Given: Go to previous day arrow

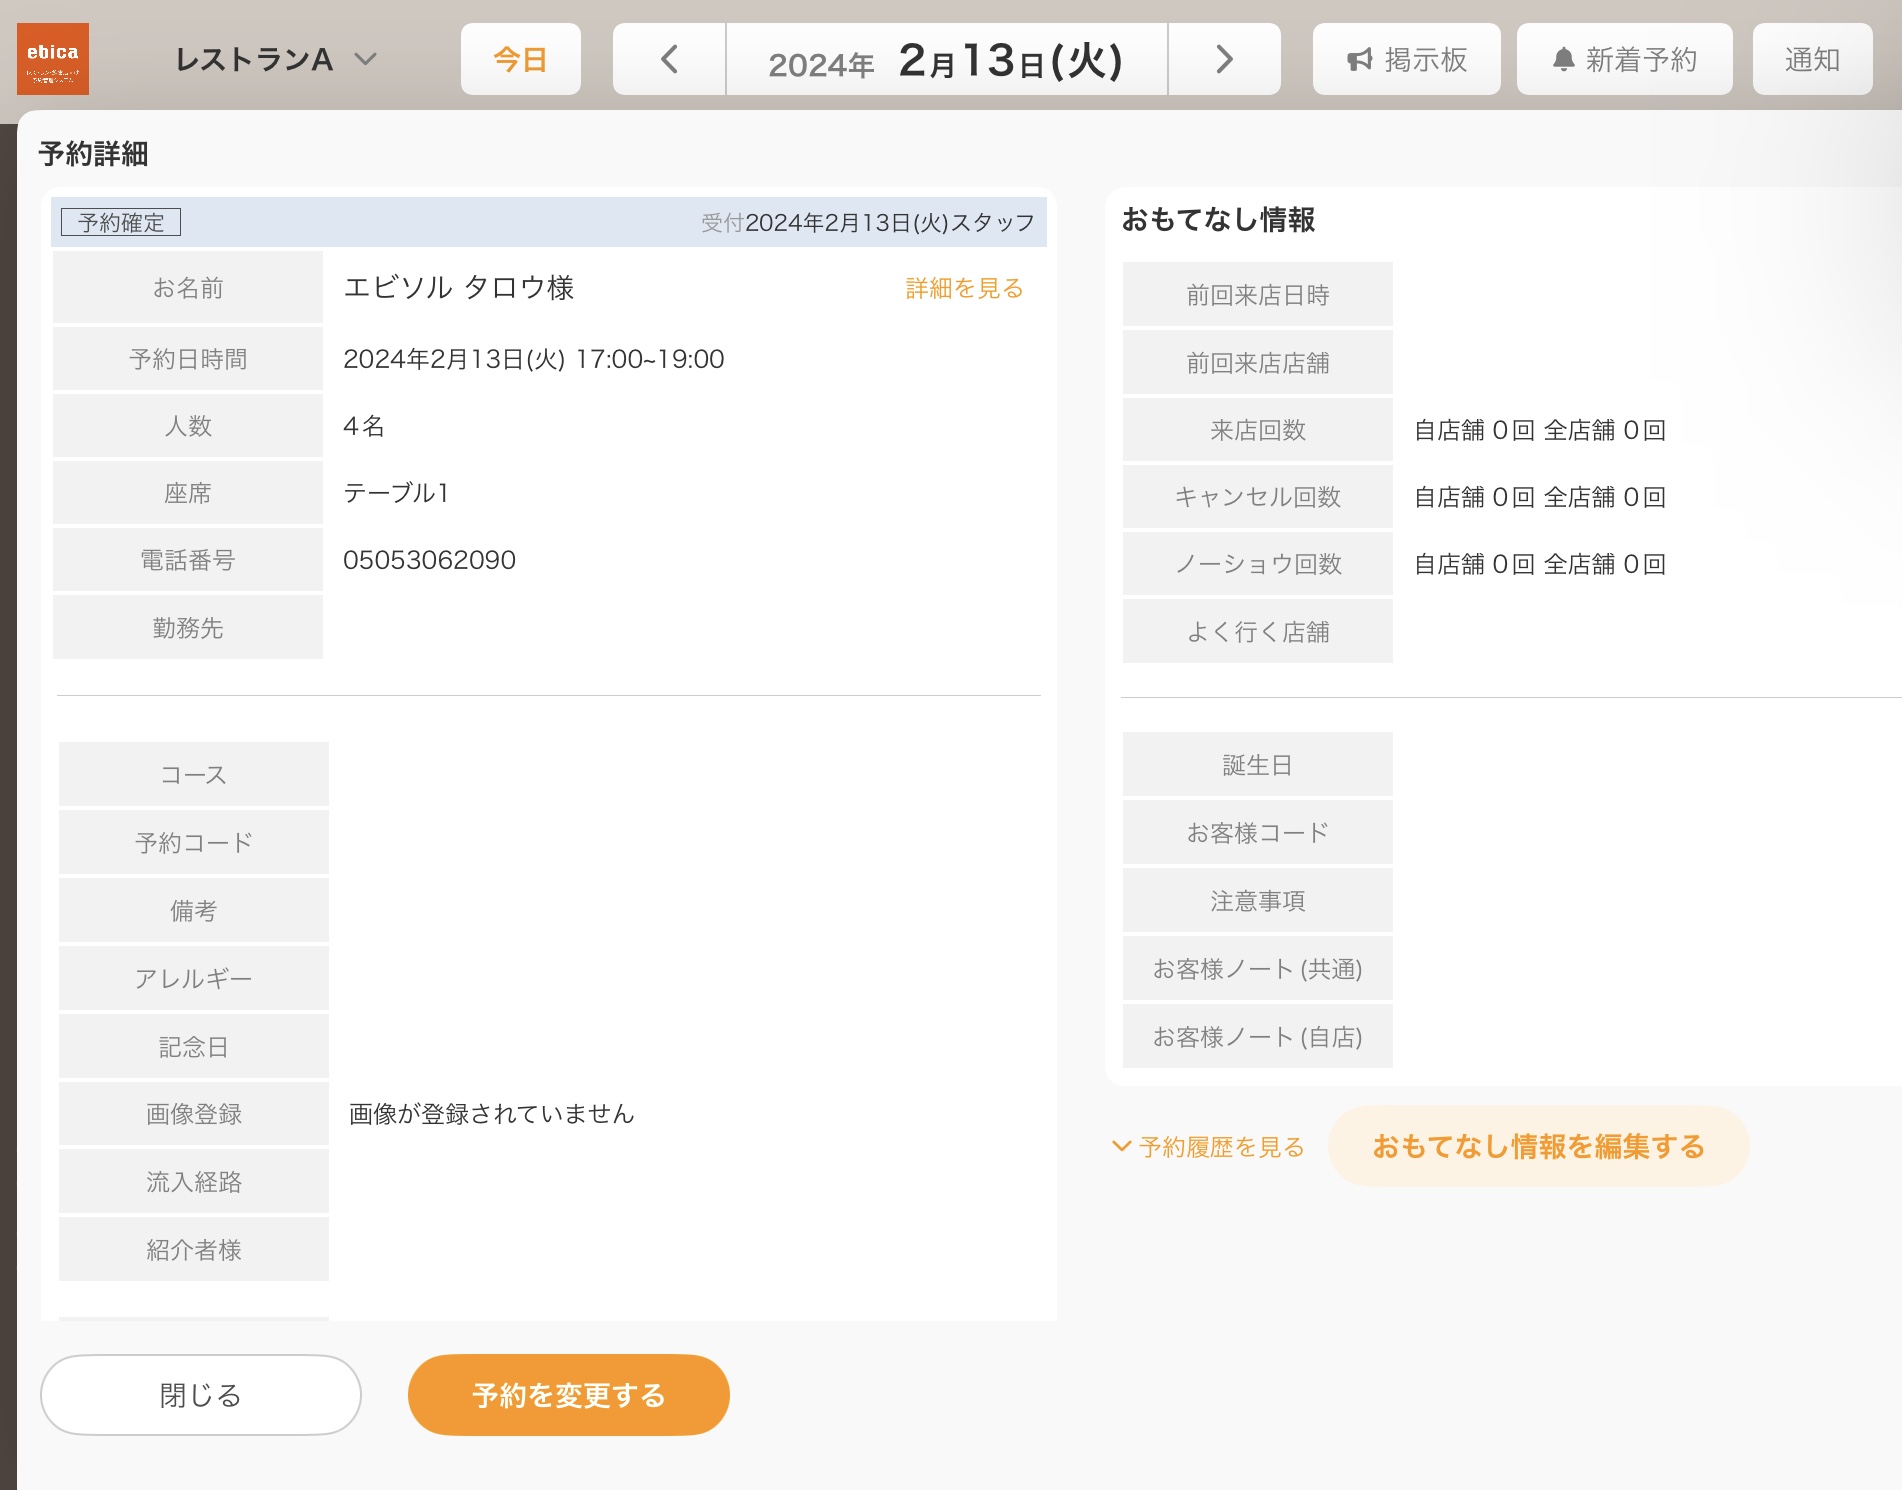Looking at the screenshot, I should [669, 59].
